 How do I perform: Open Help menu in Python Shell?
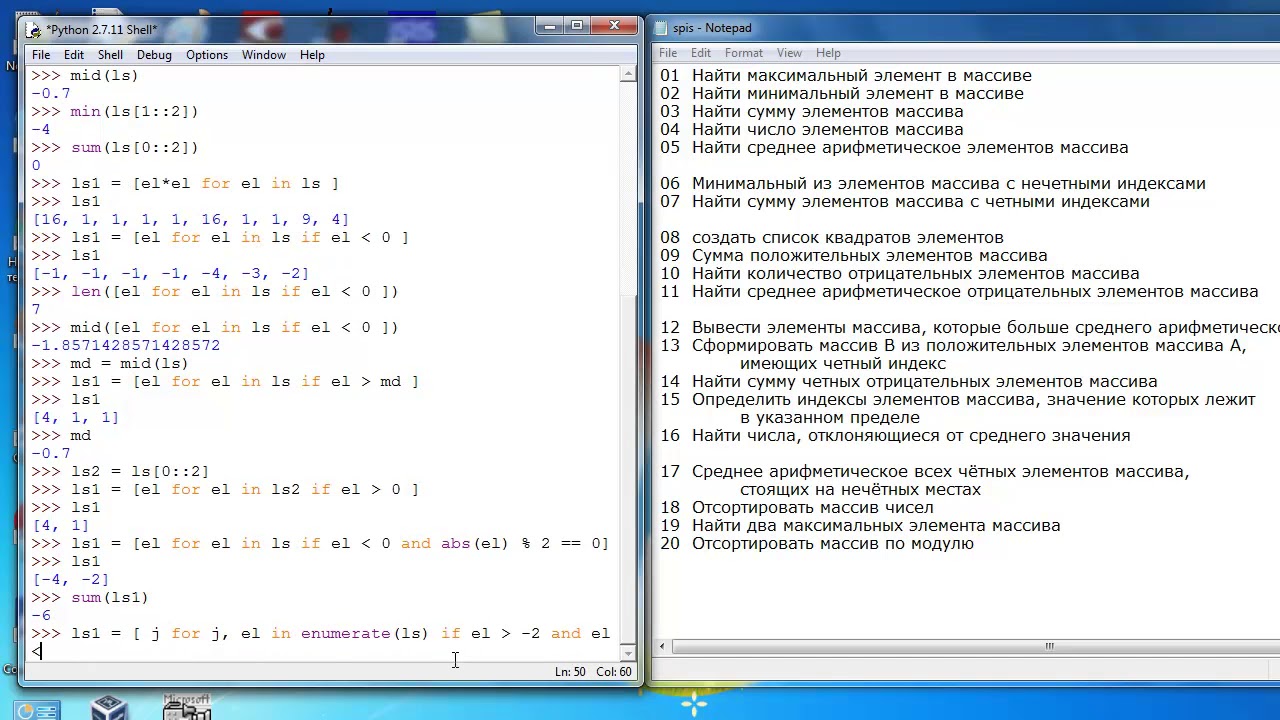click(x=312, y=55)
